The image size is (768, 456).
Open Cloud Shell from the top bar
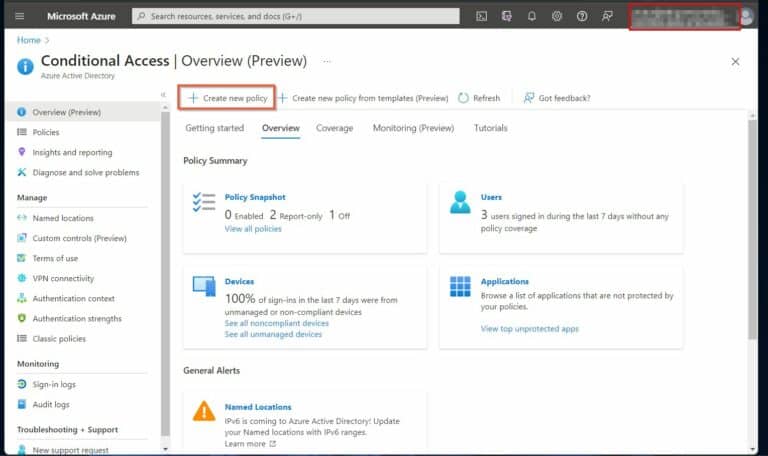[481, 16]
